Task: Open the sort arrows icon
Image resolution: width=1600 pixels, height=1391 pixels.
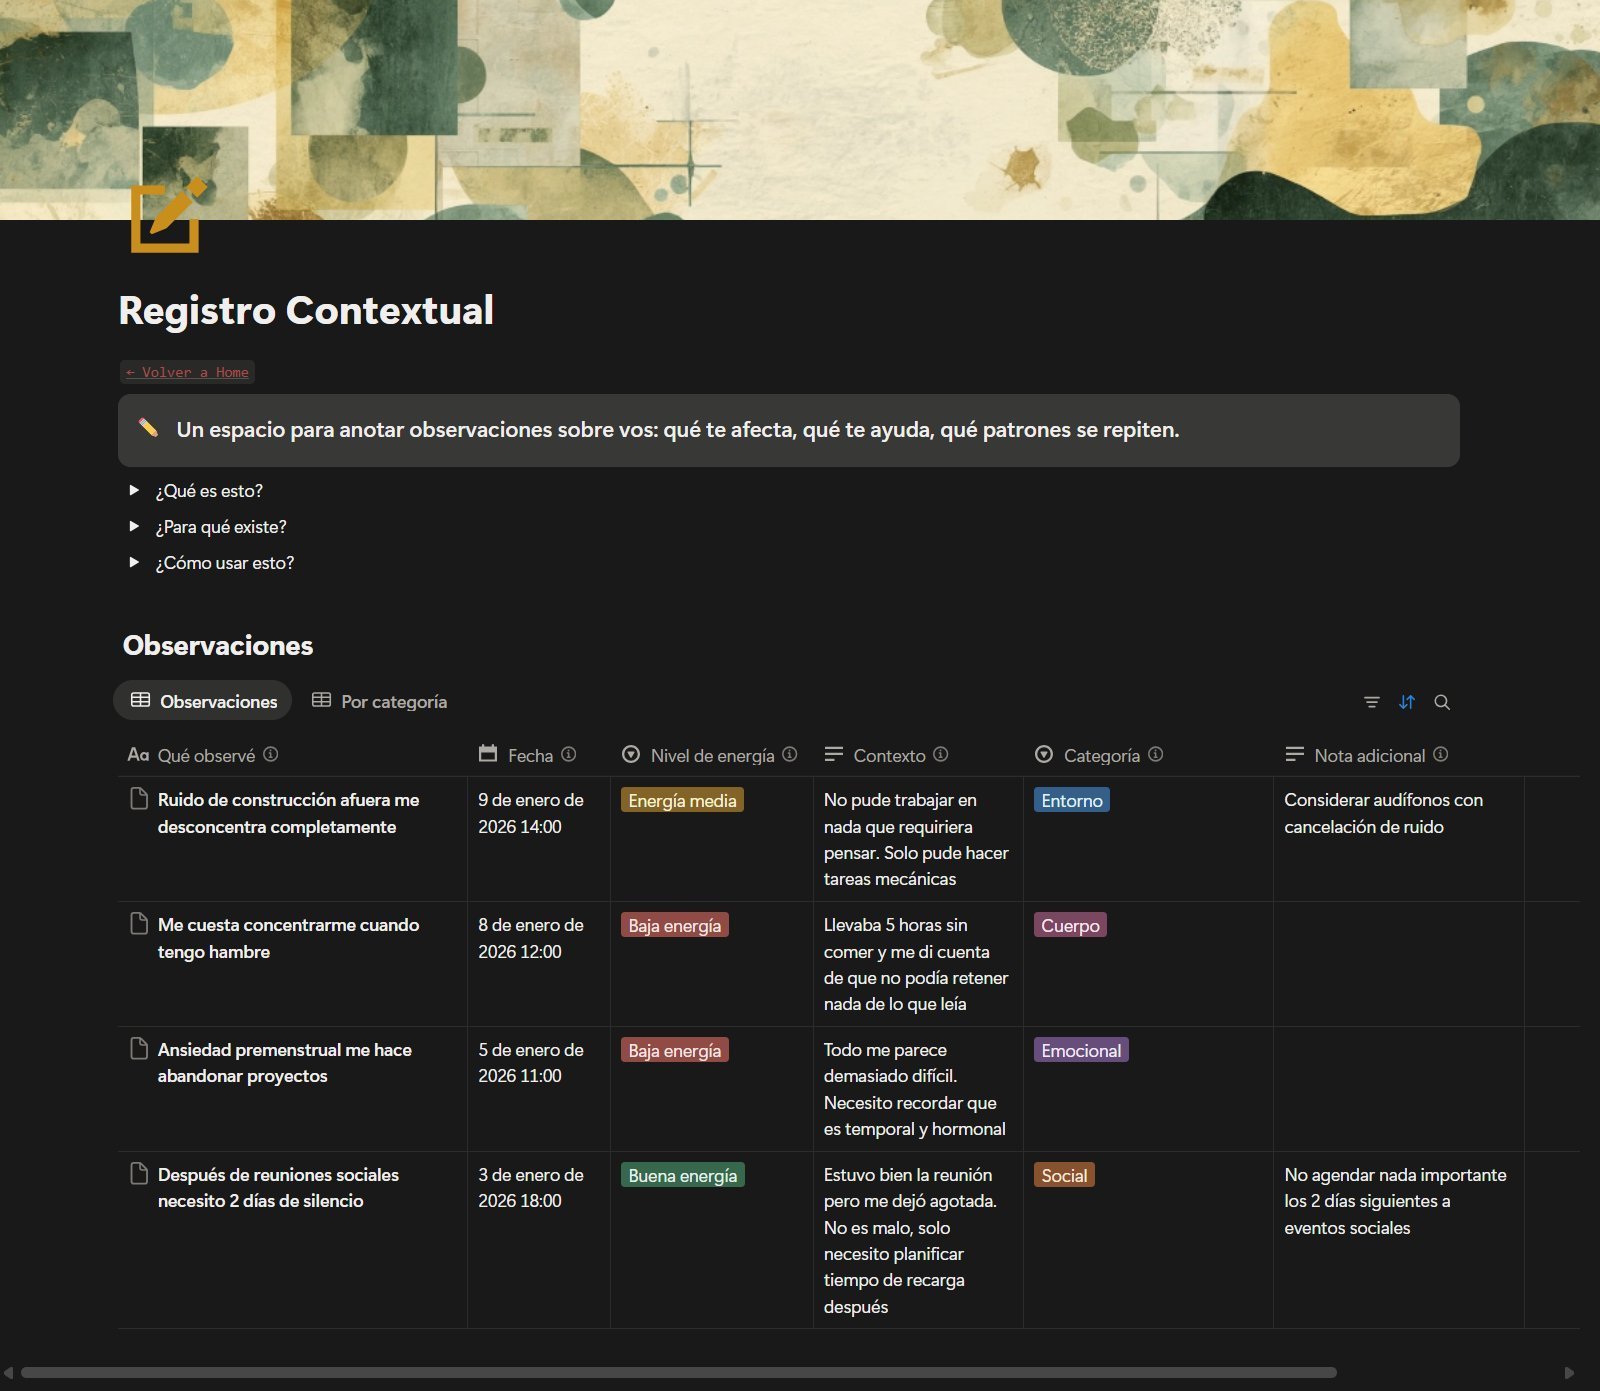Action: tap(1407, 702)
